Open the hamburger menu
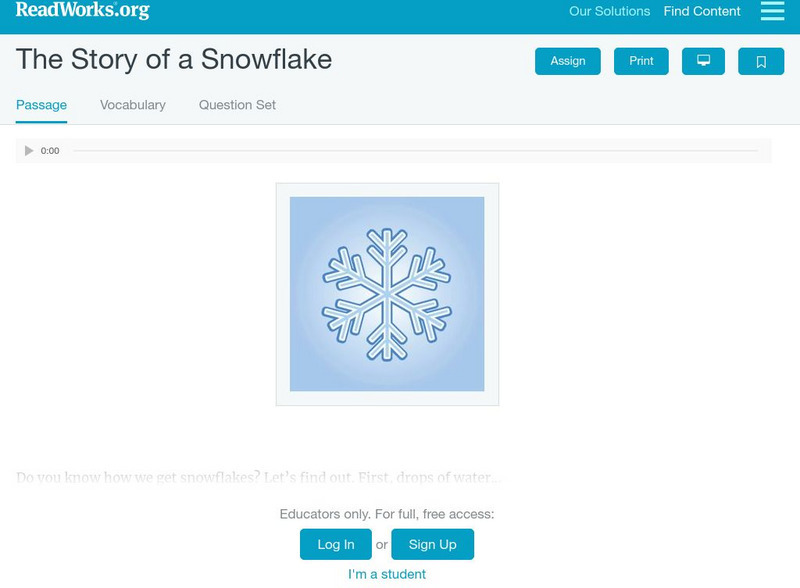Viewport: 800px width, 588px height. 772,11
